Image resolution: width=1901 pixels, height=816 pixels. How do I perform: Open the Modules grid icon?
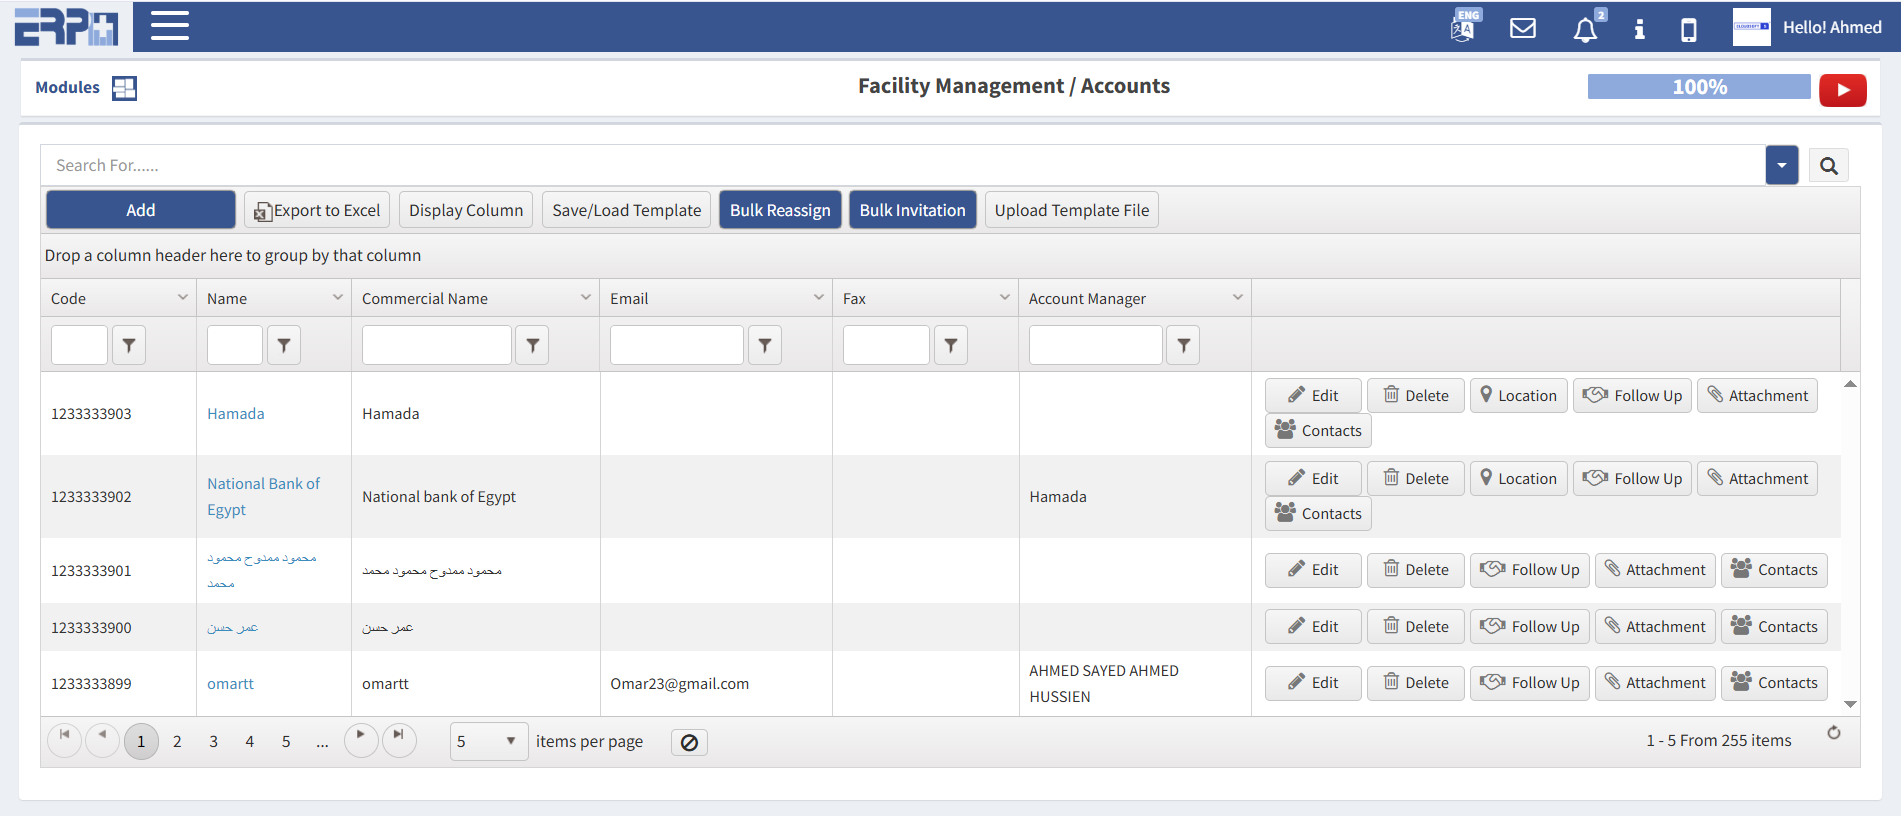[124, 88]
